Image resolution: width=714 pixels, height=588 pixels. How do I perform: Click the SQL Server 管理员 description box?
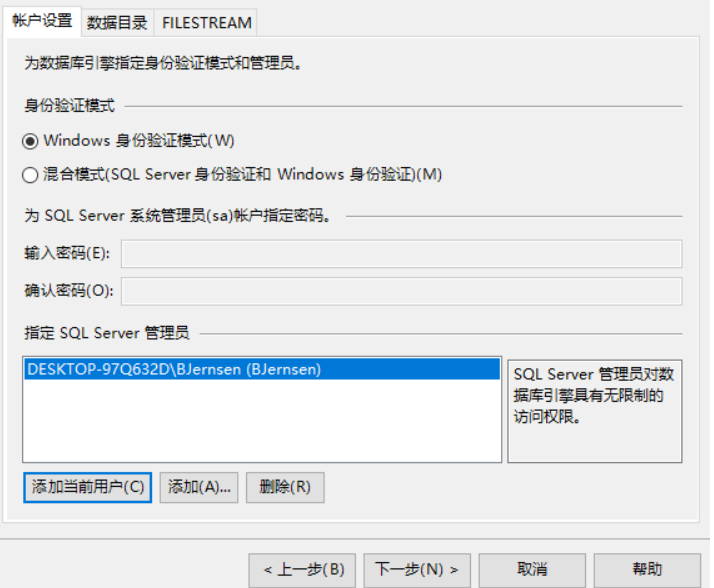(x=595, y=411)
